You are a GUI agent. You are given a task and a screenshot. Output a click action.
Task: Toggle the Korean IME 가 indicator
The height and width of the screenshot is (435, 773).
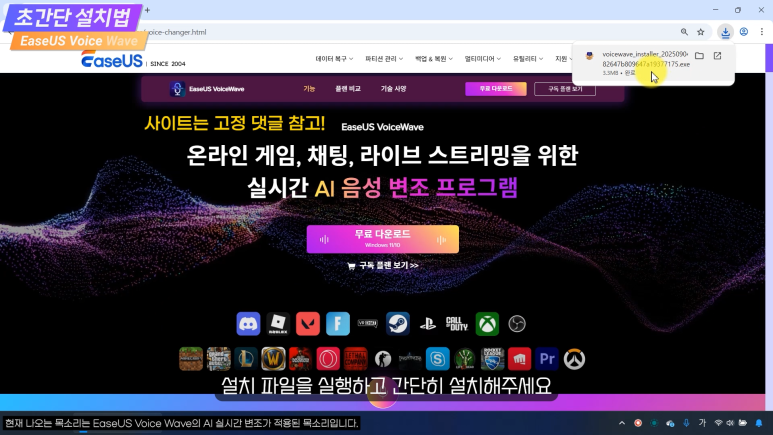pyautogui.click(x=702, y=423)
